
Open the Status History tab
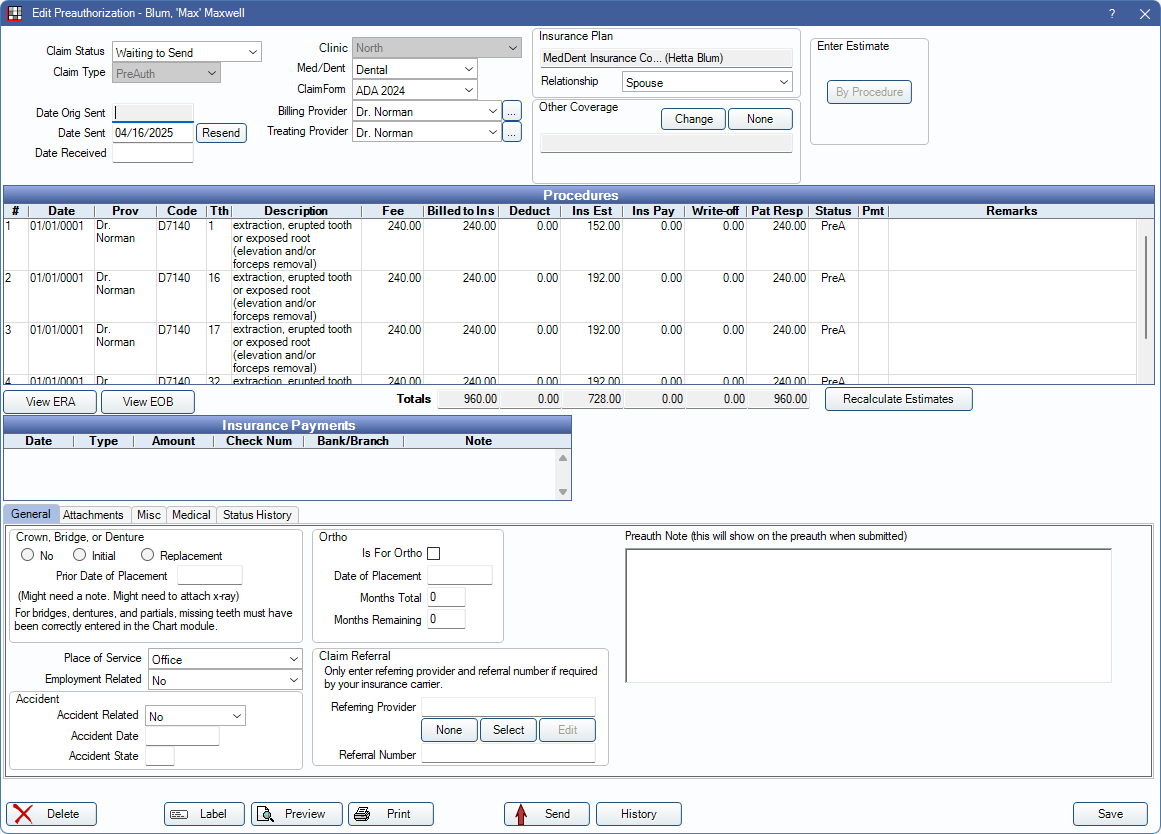[257, 515]
